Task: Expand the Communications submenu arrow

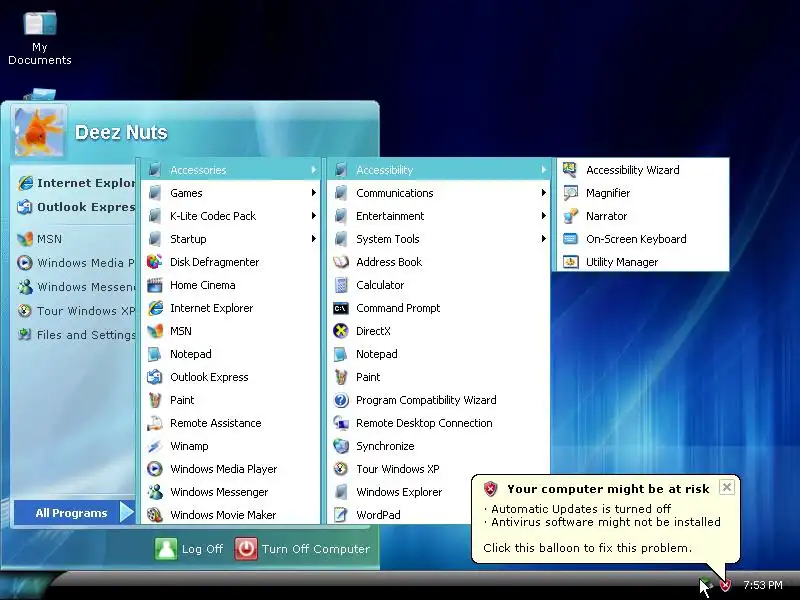Action: click(x=543, y=193)
